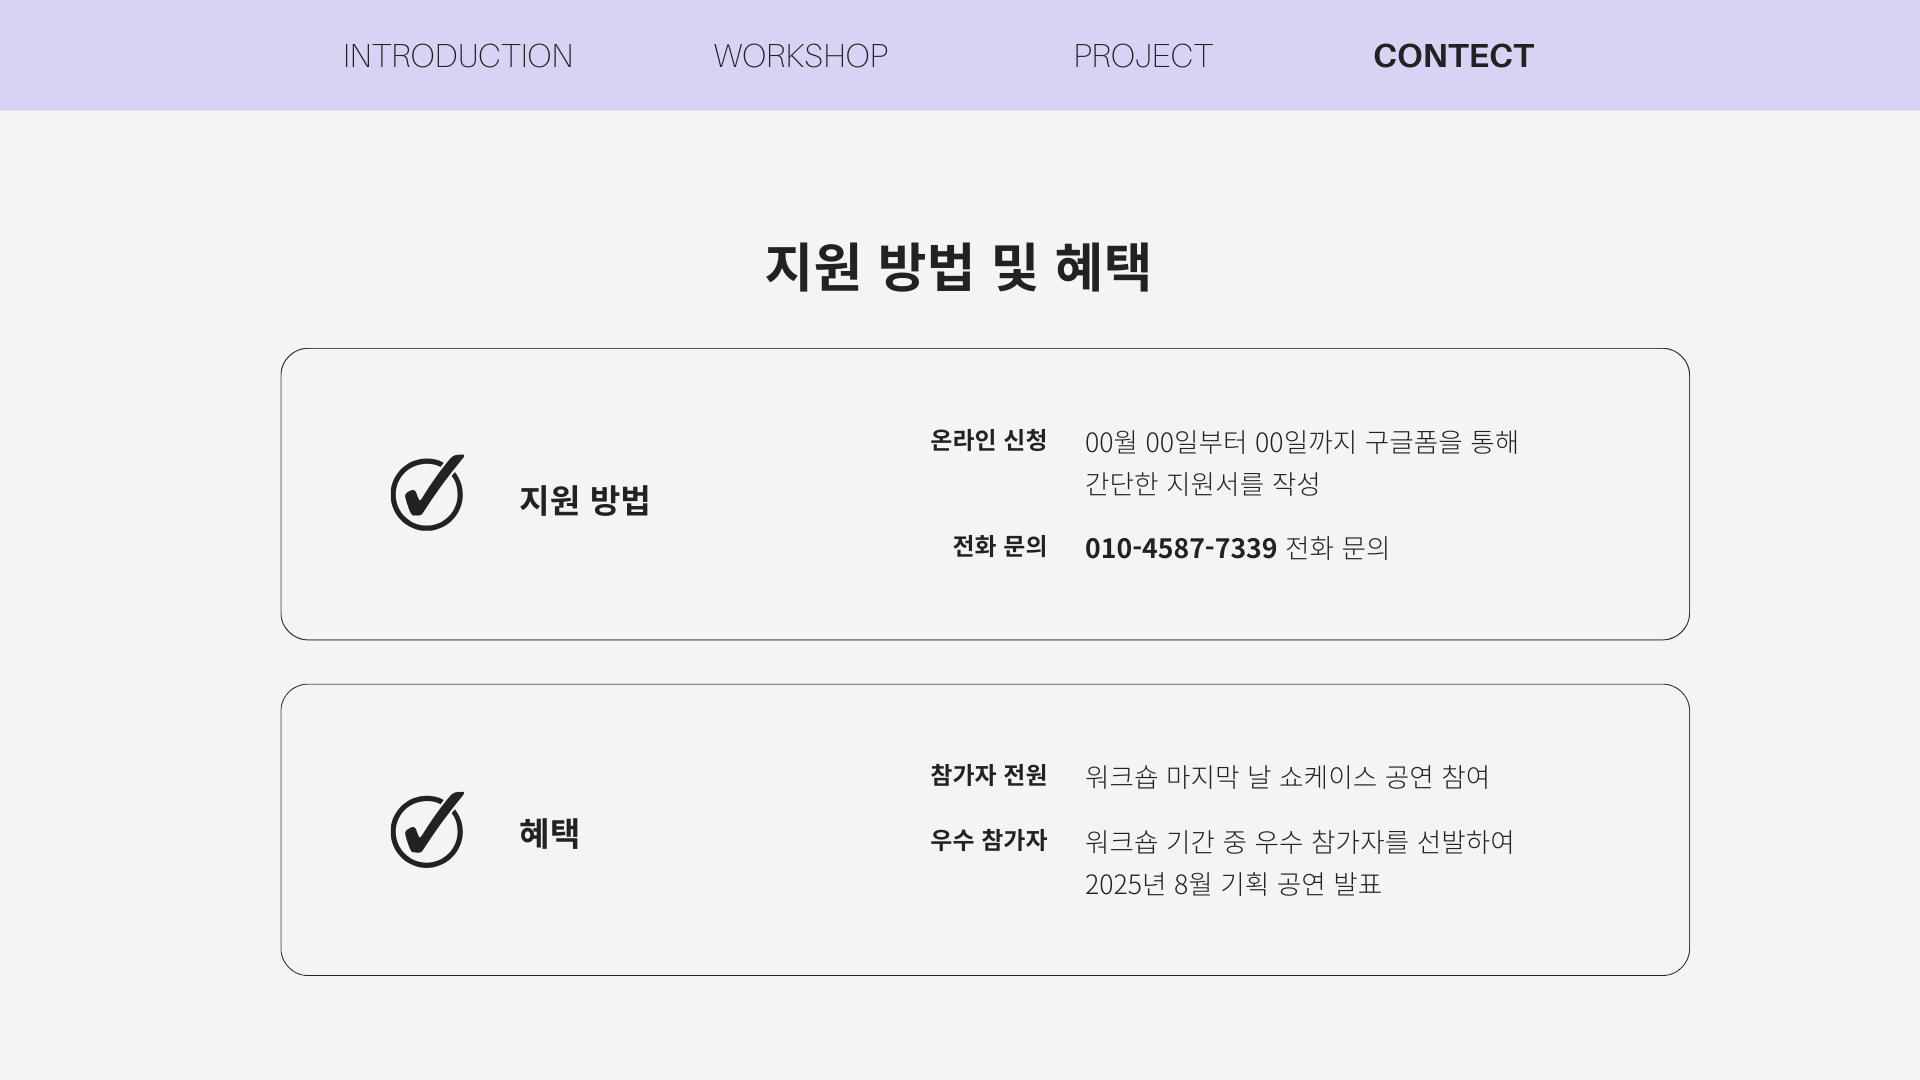Click the 전화 문의 bold label
Image resolution: width=1920 pixels, height=1080 pixels.
999,546
